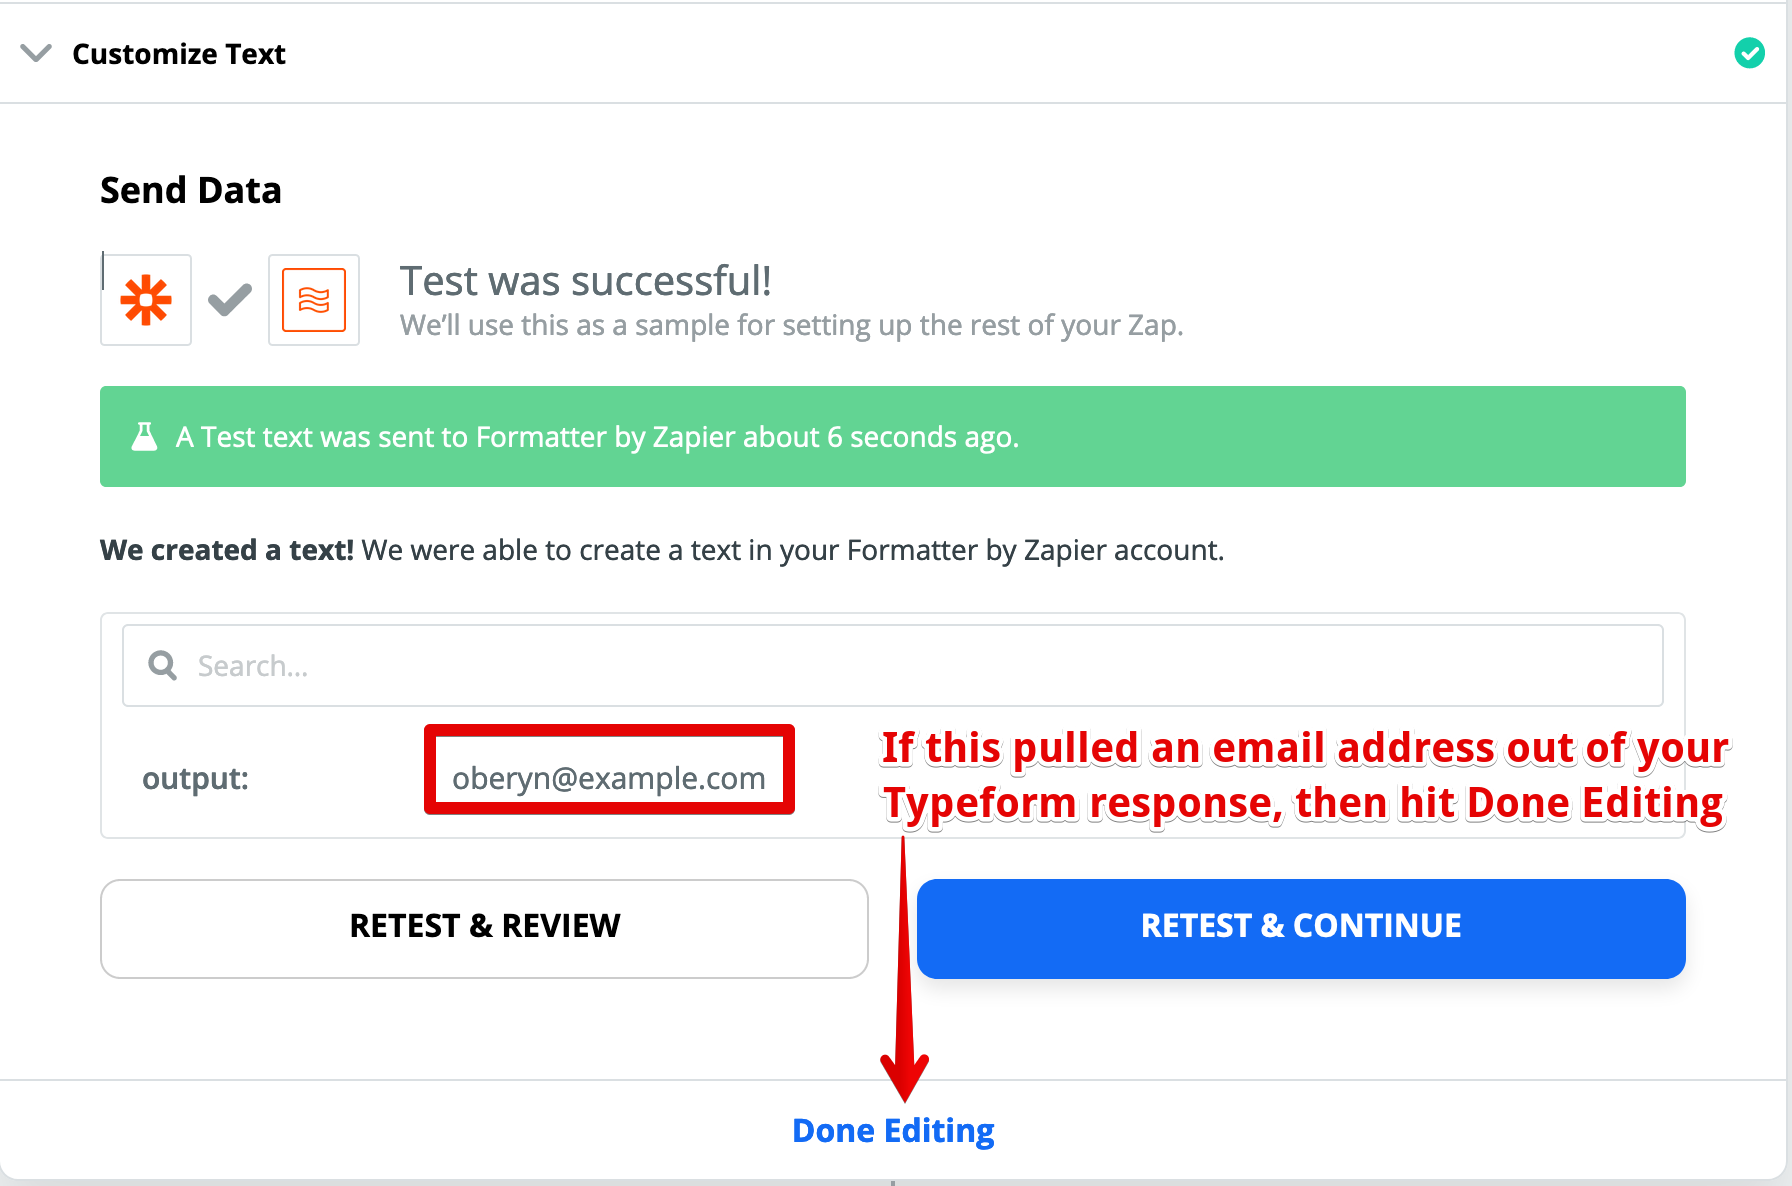This screenshot has width=1792, height=1186.
Task: Collapse the Customize Text section chevron
Action: coord(36,53)
